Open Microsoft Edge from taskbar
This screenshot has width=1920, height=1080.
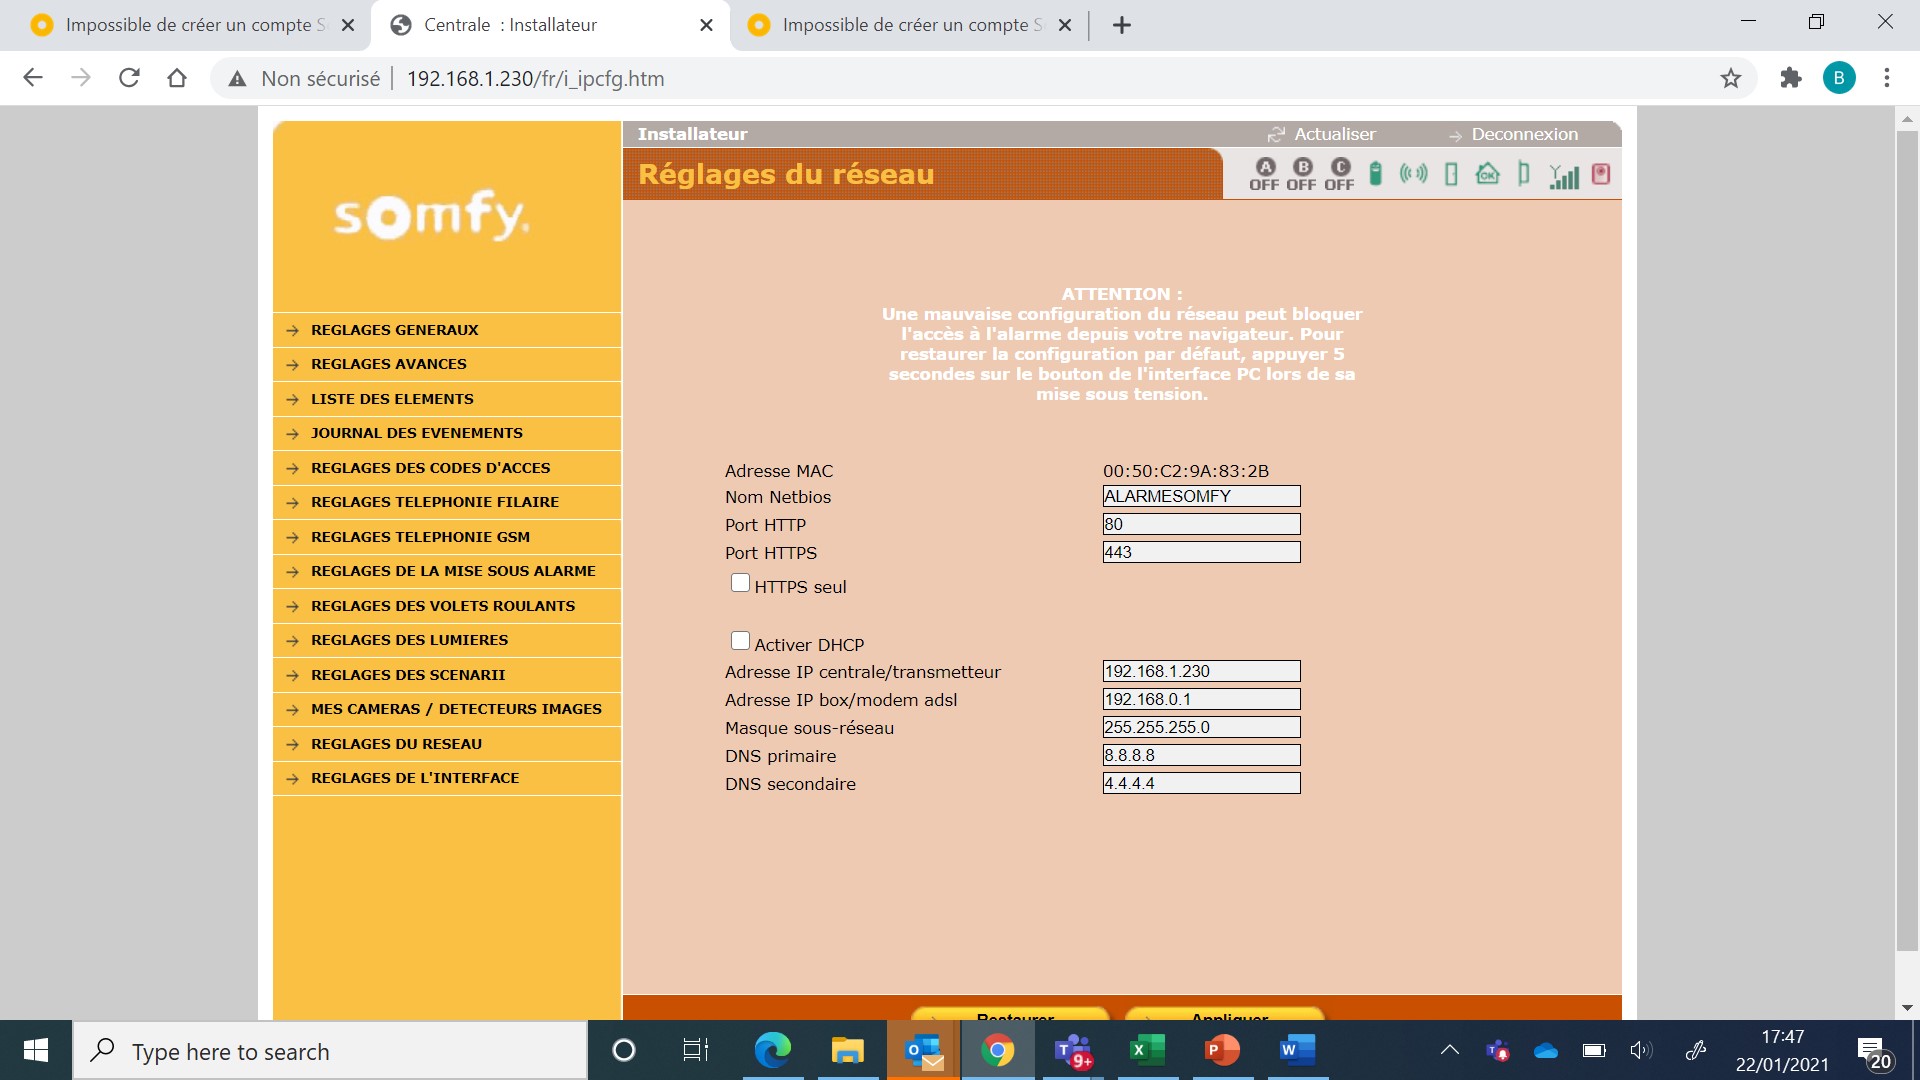click(772, 1050)
